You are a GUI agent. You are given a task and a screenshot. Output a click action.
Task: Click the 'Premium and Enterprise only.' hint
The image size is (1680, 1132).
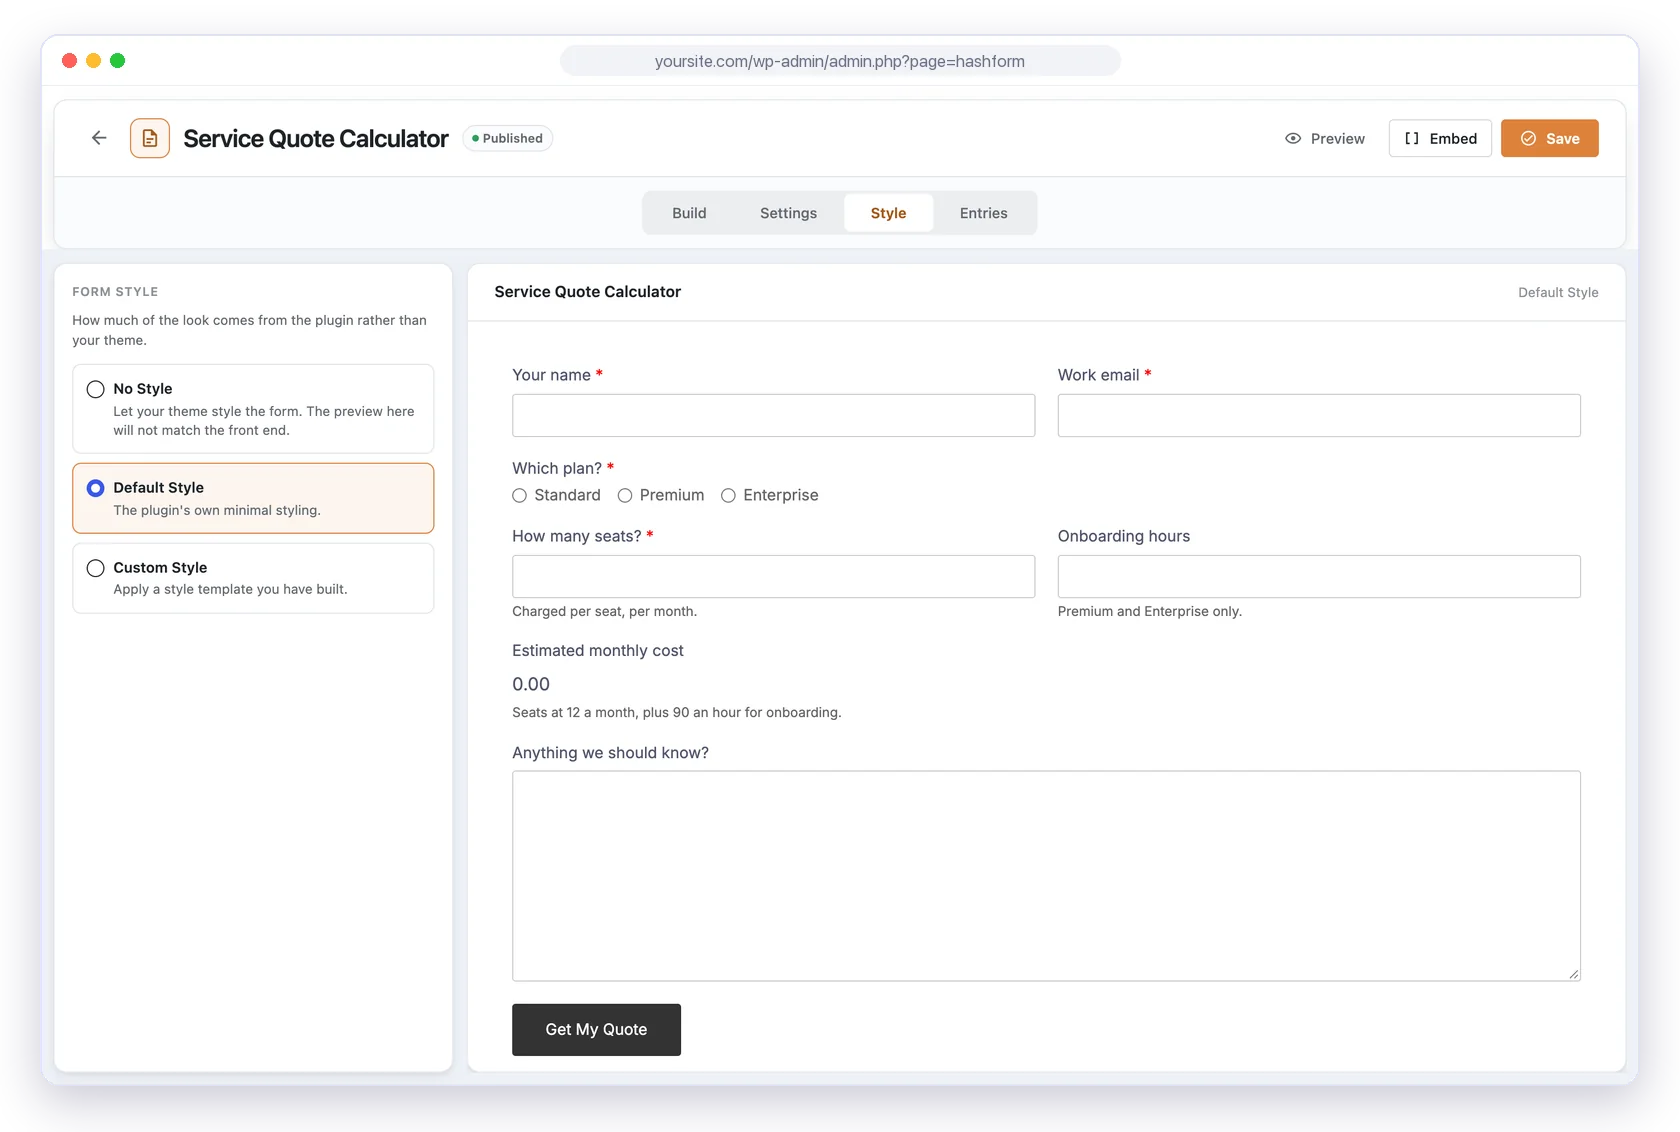[x=1150, y=611]
